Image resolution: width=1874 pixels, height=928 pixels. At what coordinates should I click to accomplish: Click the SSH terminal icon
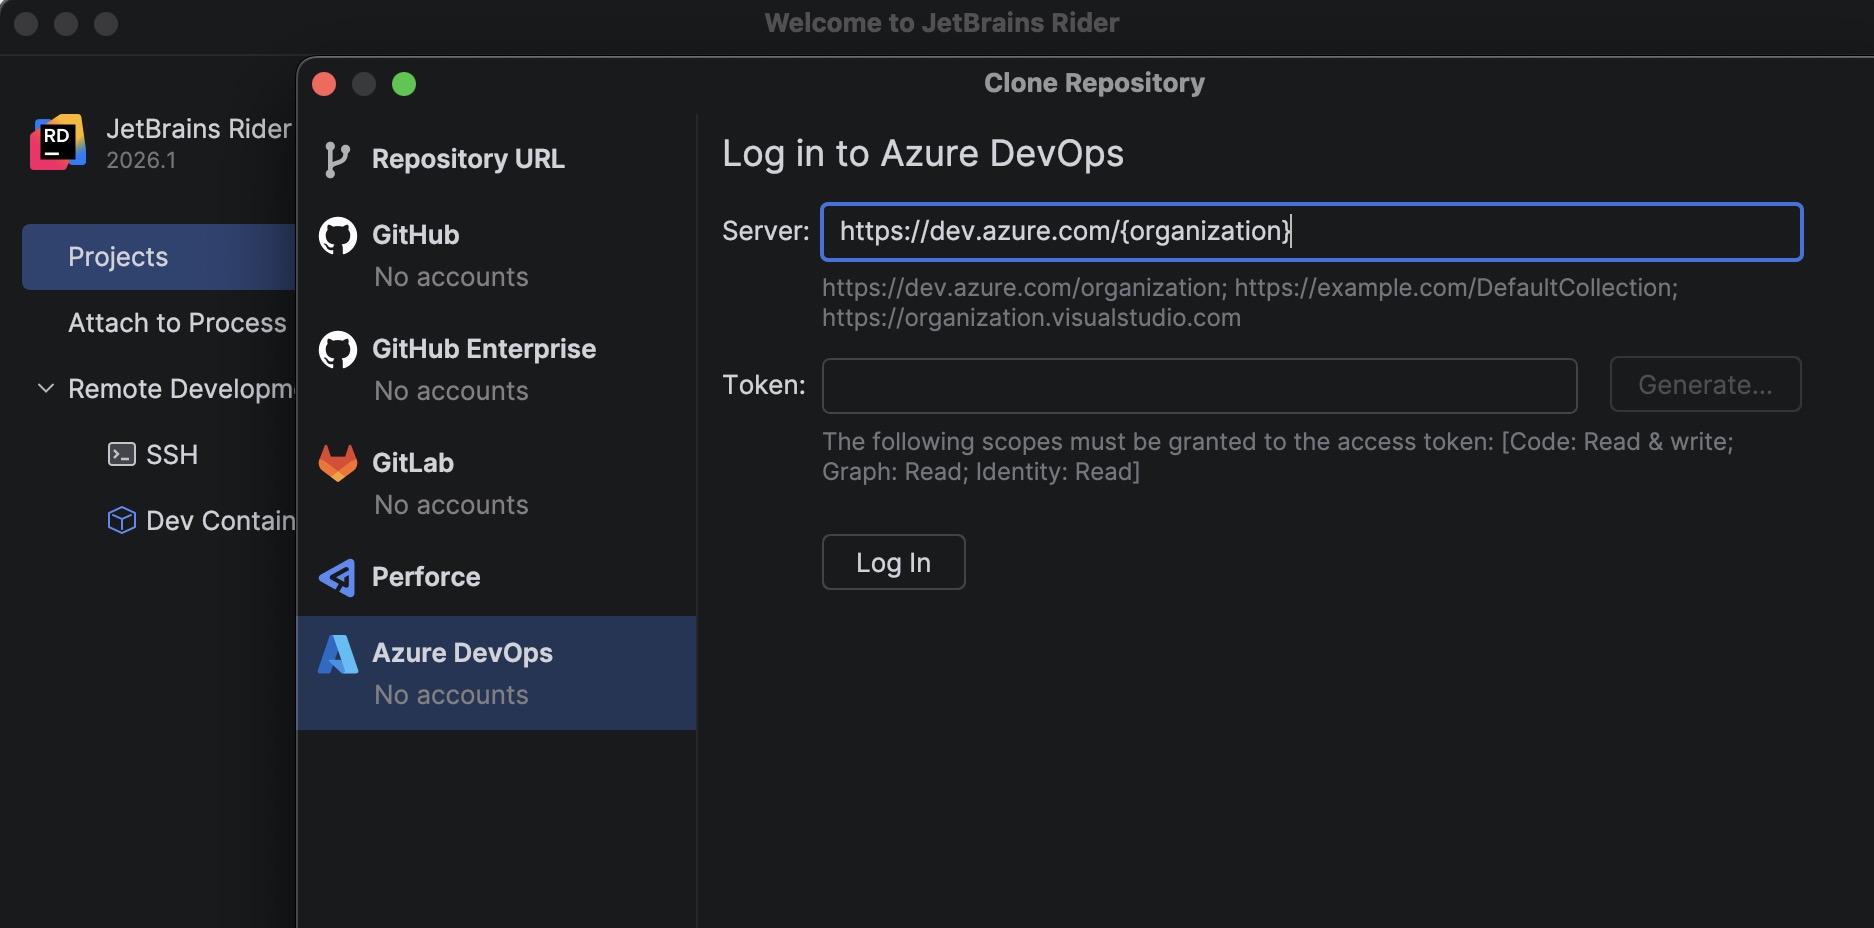click(121, 455)
